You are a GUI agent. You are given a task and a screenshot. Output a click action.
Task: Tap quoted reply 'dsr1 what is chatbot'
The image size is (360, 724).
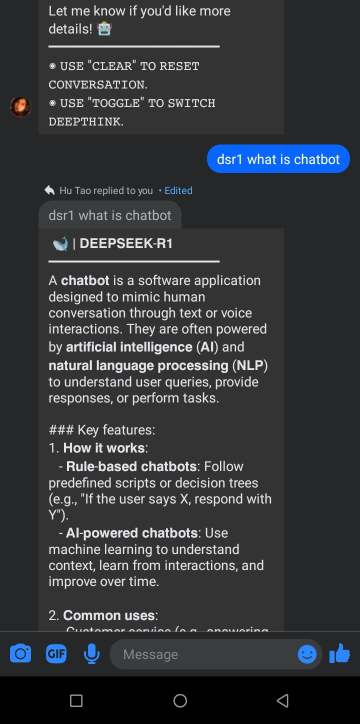pos(110,215)
